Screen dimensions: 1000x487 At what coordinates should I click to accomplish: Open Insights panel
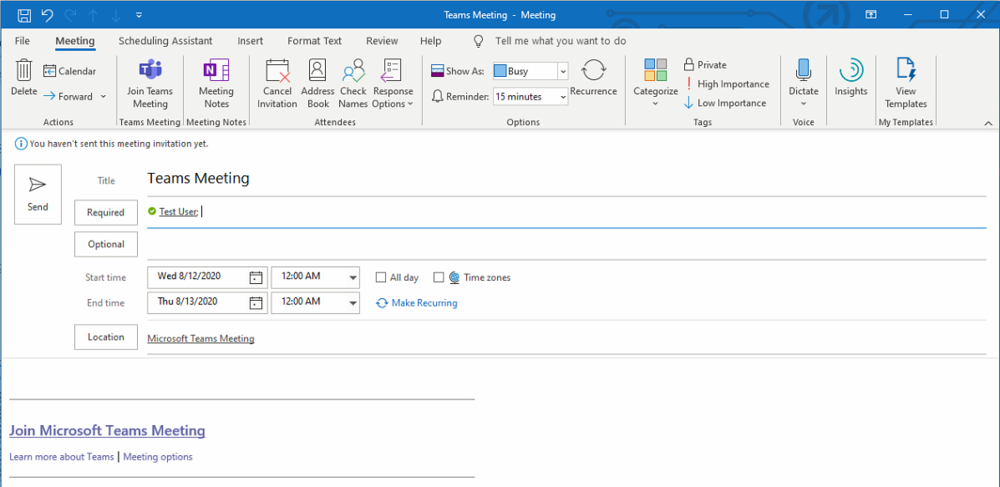pyautogui.click(x=851, y=78)
